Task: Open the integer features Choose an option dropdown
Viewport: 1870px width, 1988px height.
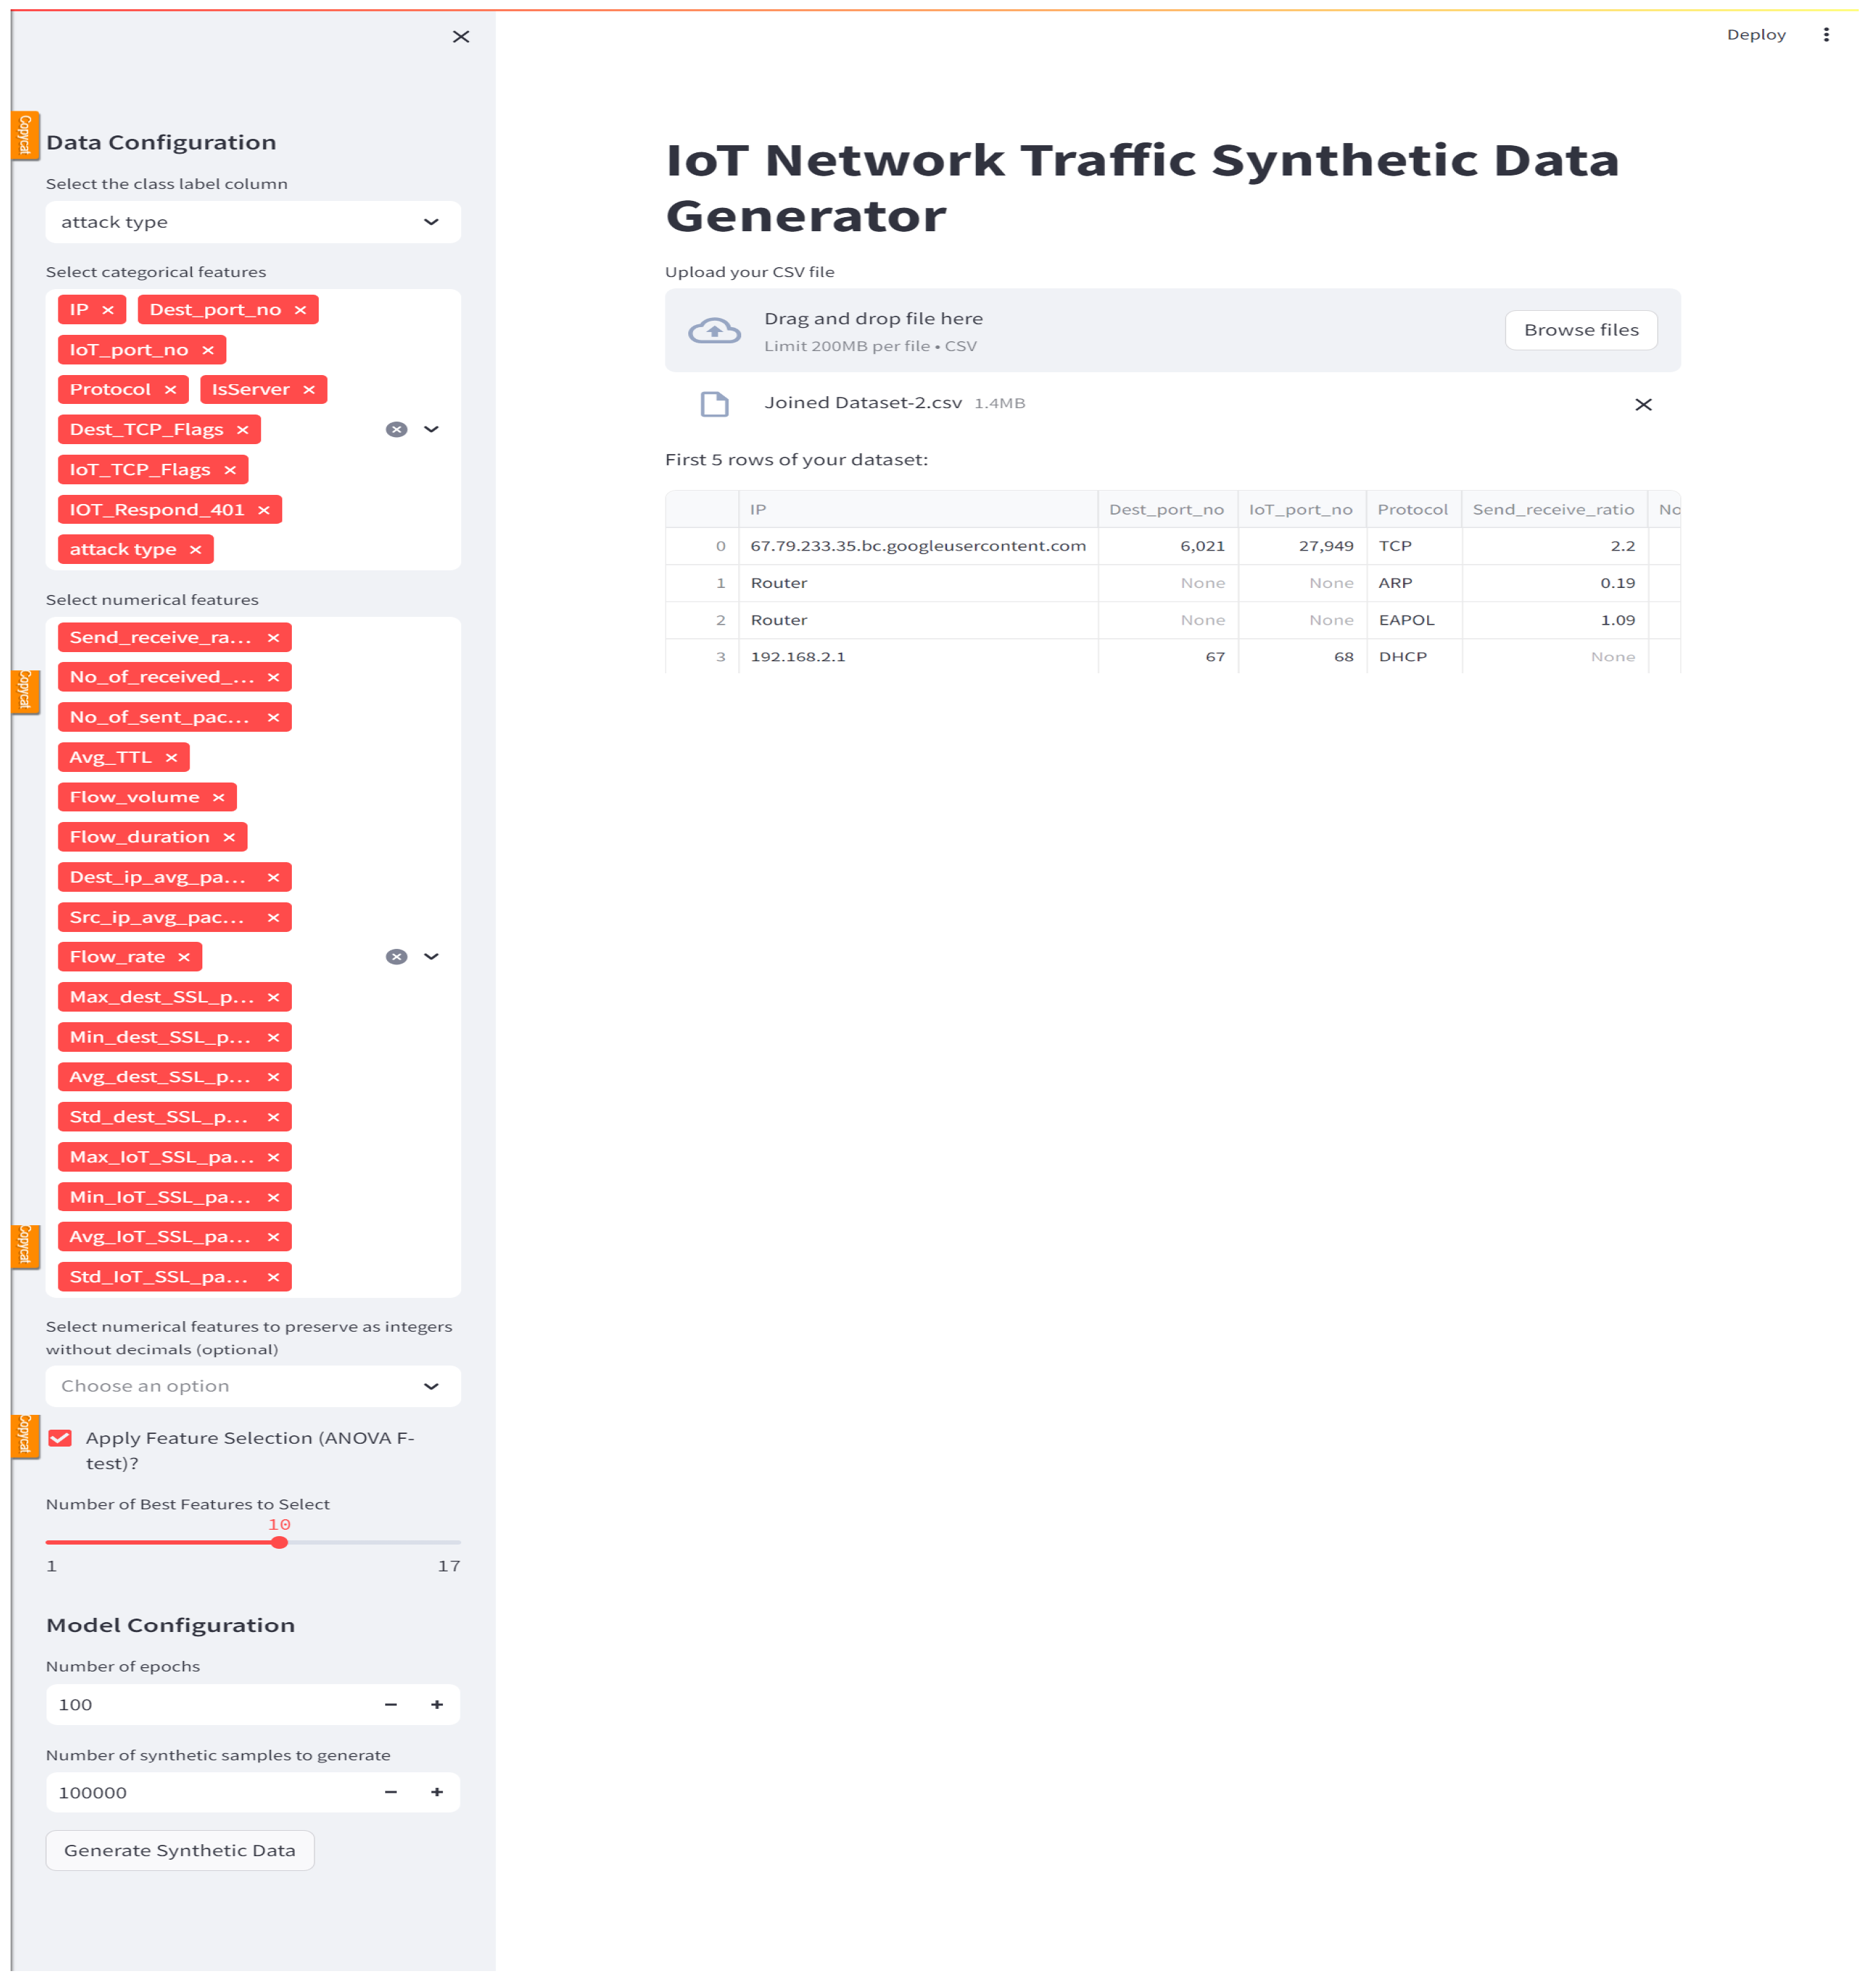Action: click(x=253, y=1387)
